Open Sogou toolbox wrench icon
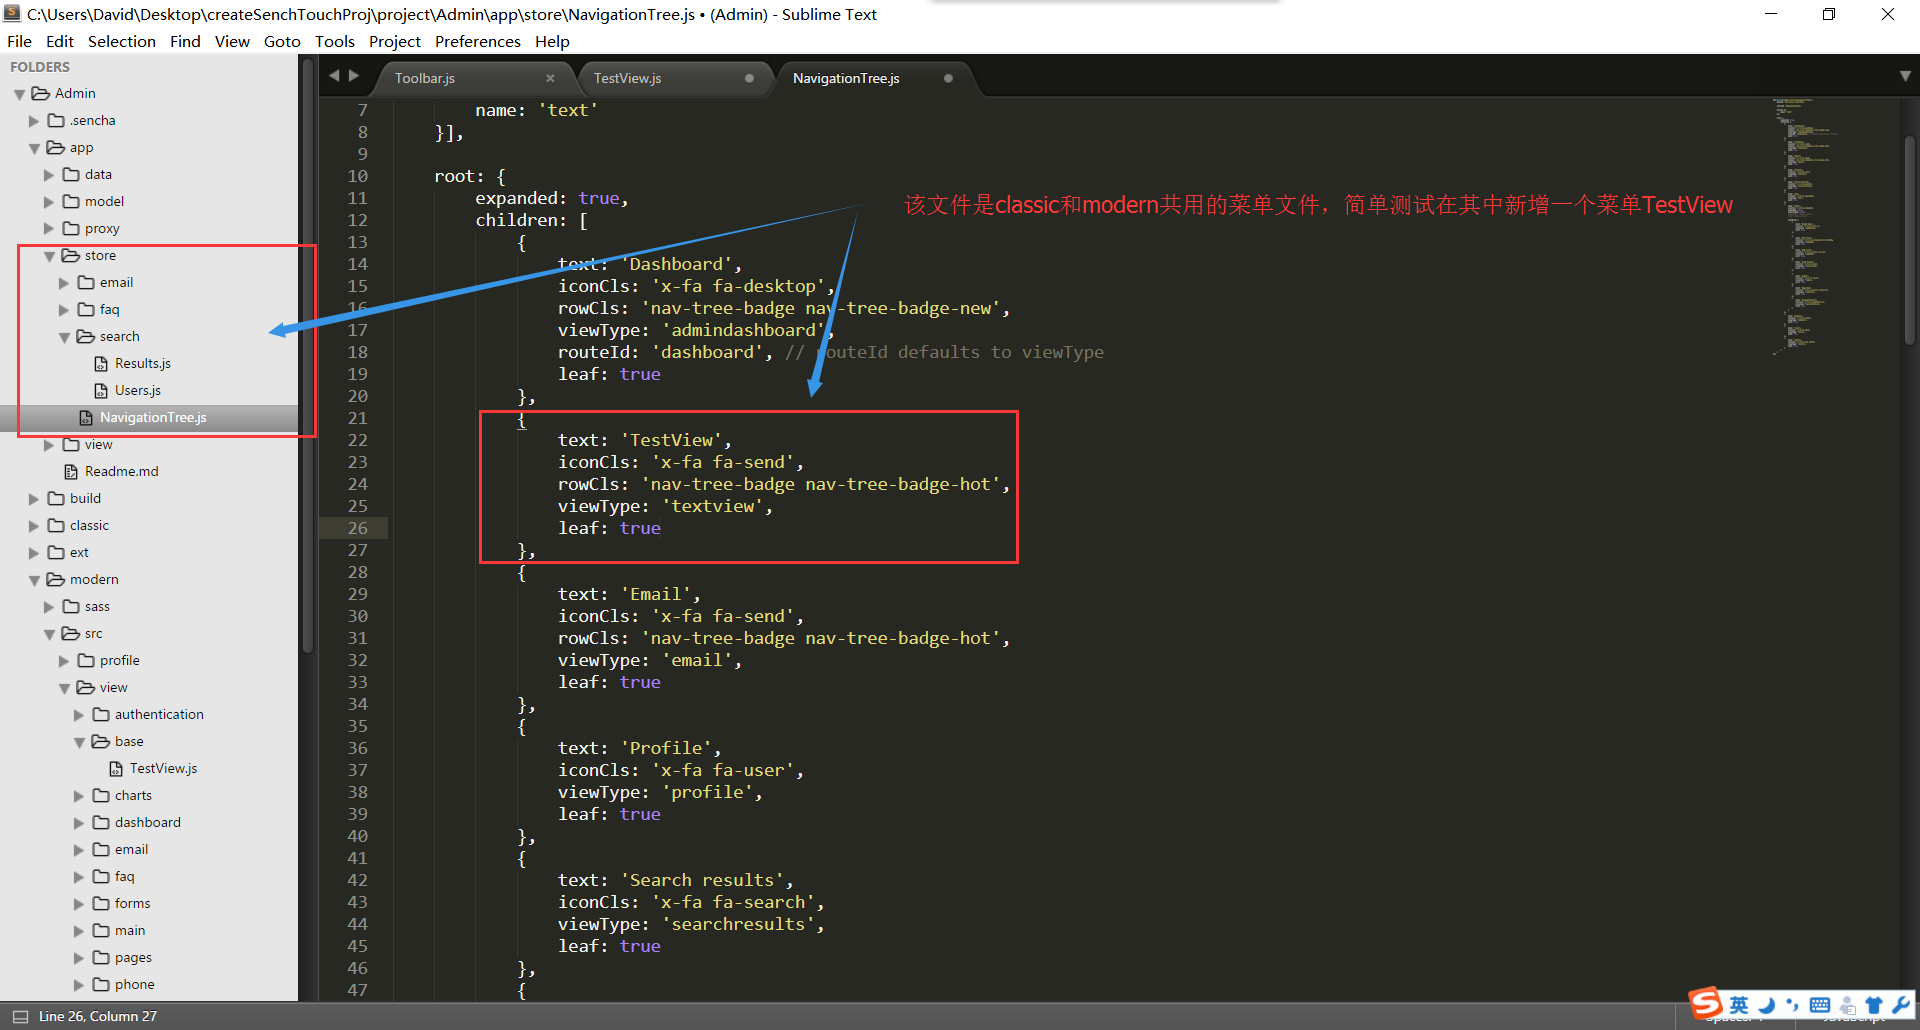 tap(1901, 1005)
